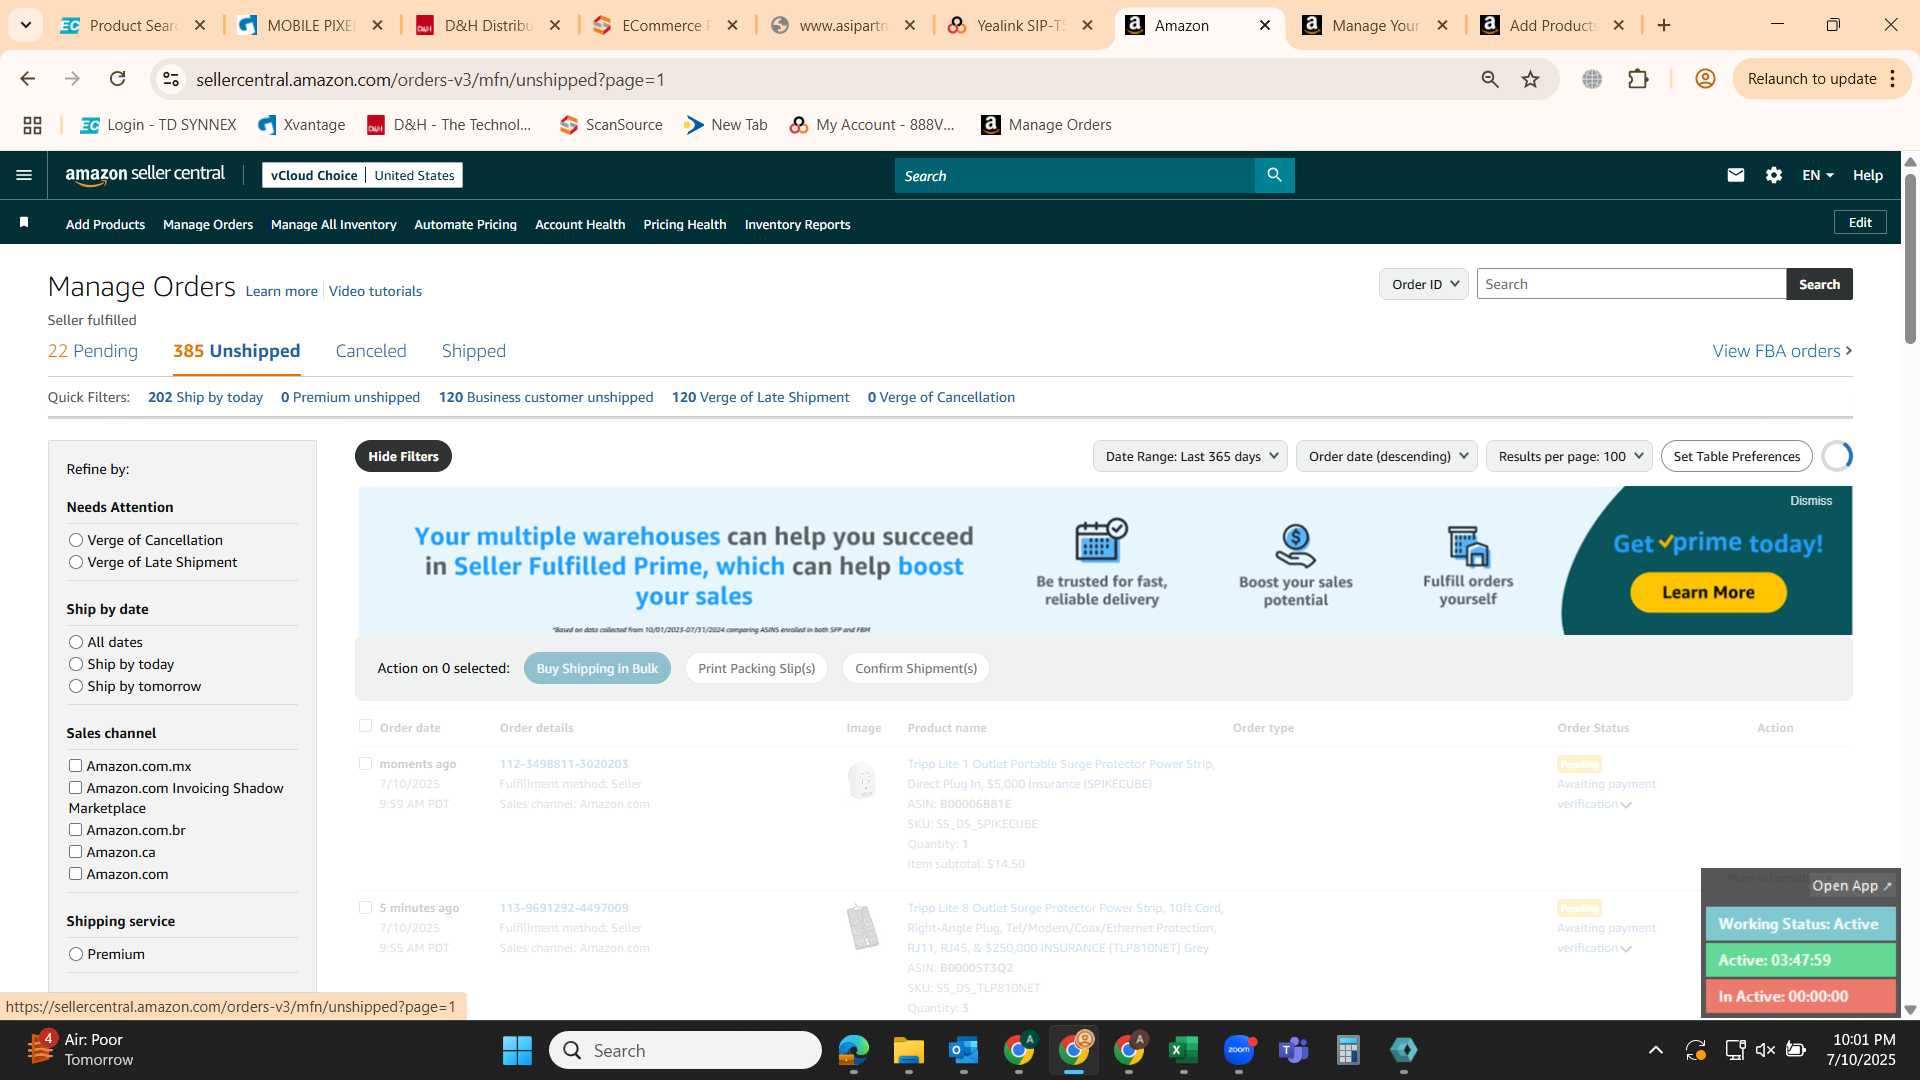This screenshot has height=1080, width=1920.
Task: Click the Tripp Lite SPIKECUBE product thumbnail
Action: coord(861,781)
